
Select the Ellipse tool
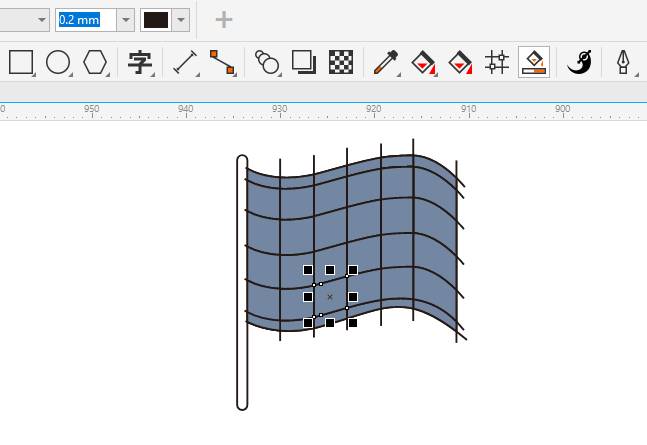point(58,62)
